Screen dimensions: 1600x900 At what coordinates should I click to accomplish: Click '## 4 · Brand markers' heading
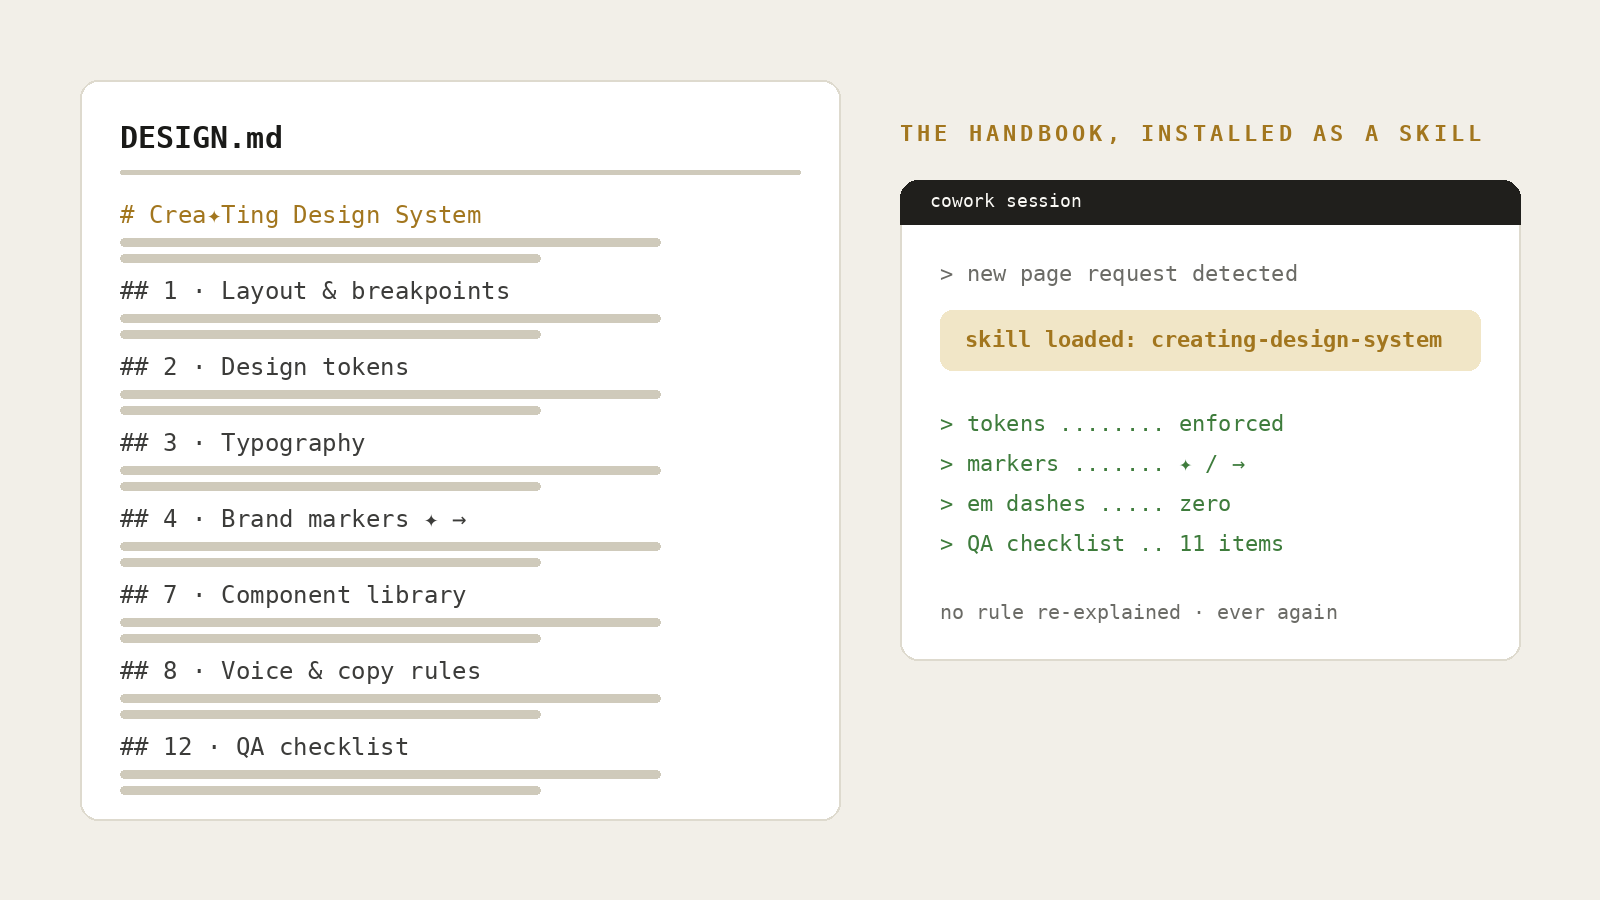point(293,519)
